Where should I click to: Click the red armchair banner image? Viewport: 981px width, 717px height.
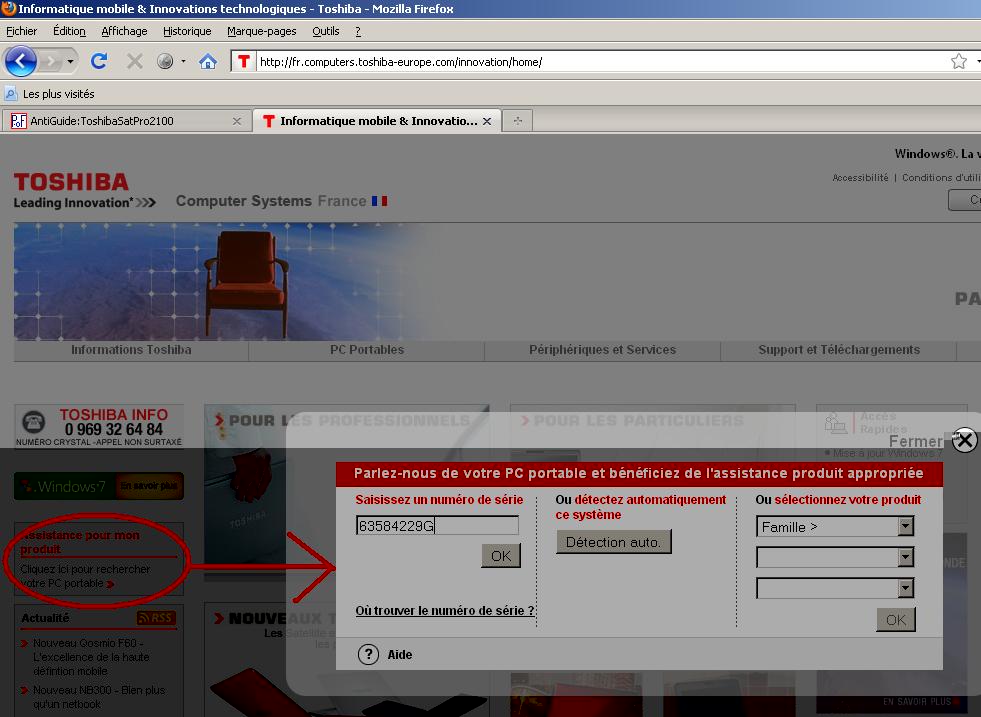247,283
